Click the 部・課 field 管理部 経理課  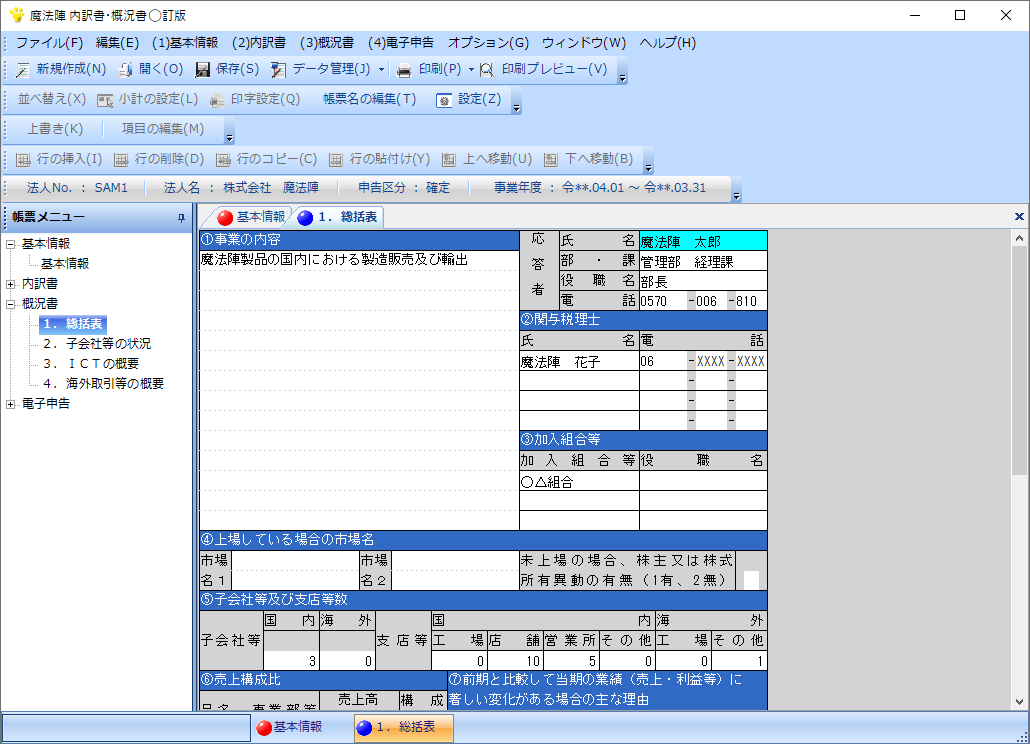703,261
